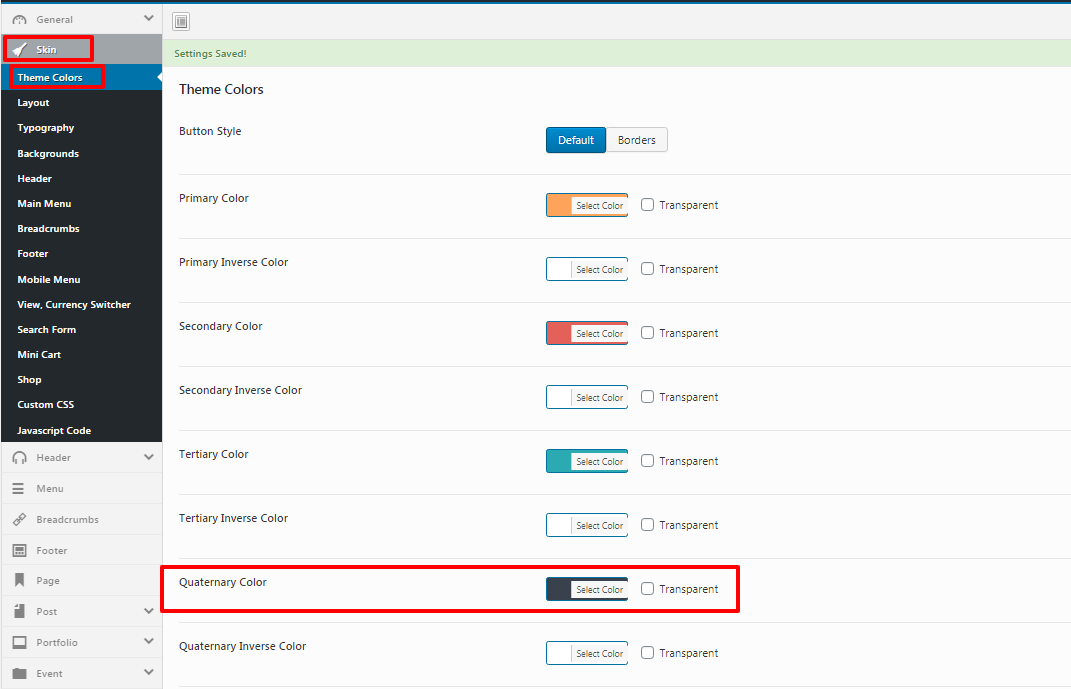The width and height of the screenshot is (1071, 689).
Task: Click the Skin brush icon
Action: 20,49
